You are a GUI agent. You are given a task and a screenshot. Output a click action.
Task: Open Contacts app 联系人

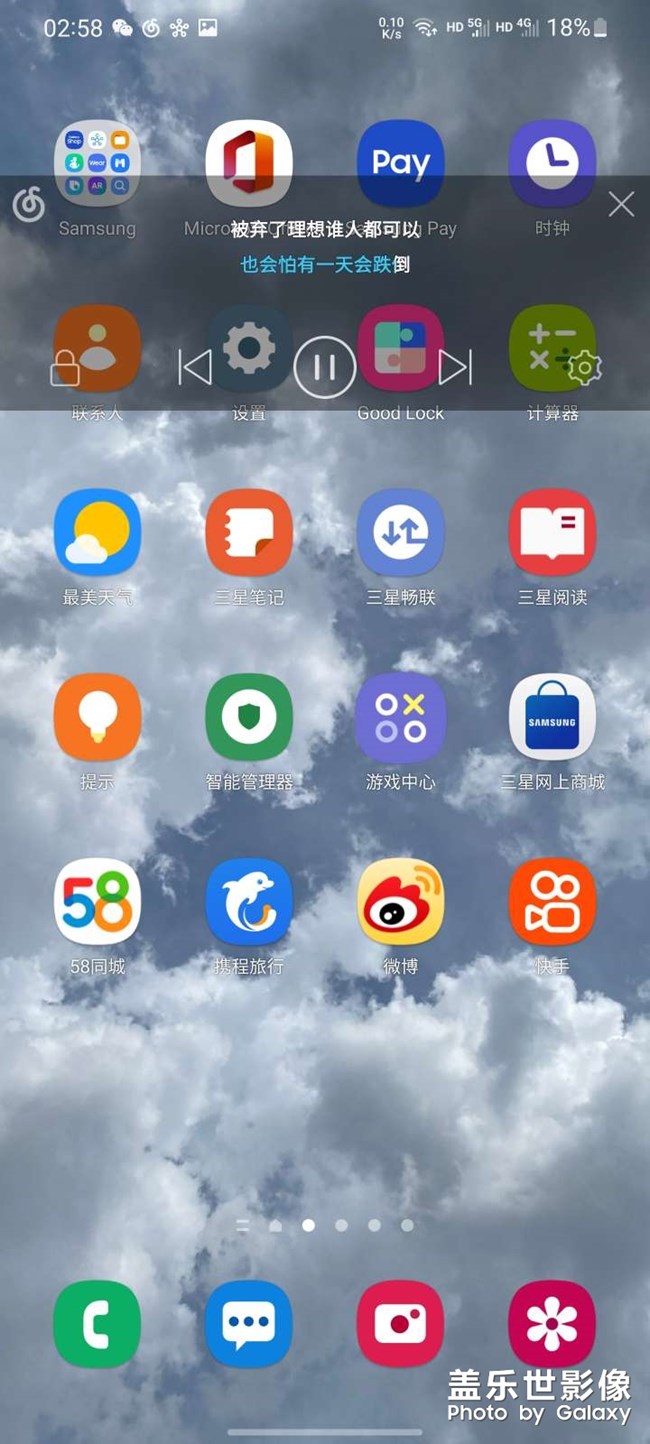point(97,348)
